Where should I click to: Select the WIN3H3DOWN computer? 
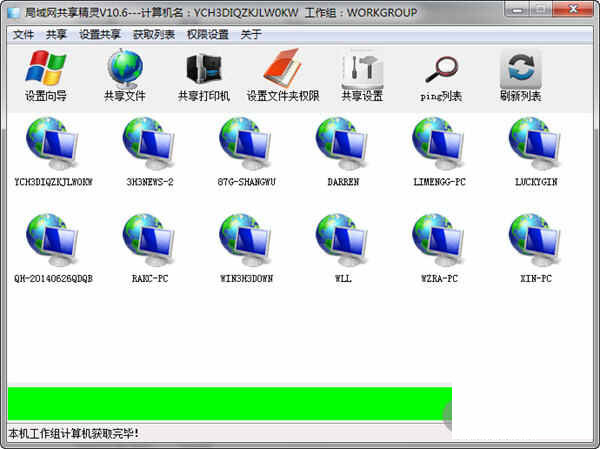(x=246, y=240)
